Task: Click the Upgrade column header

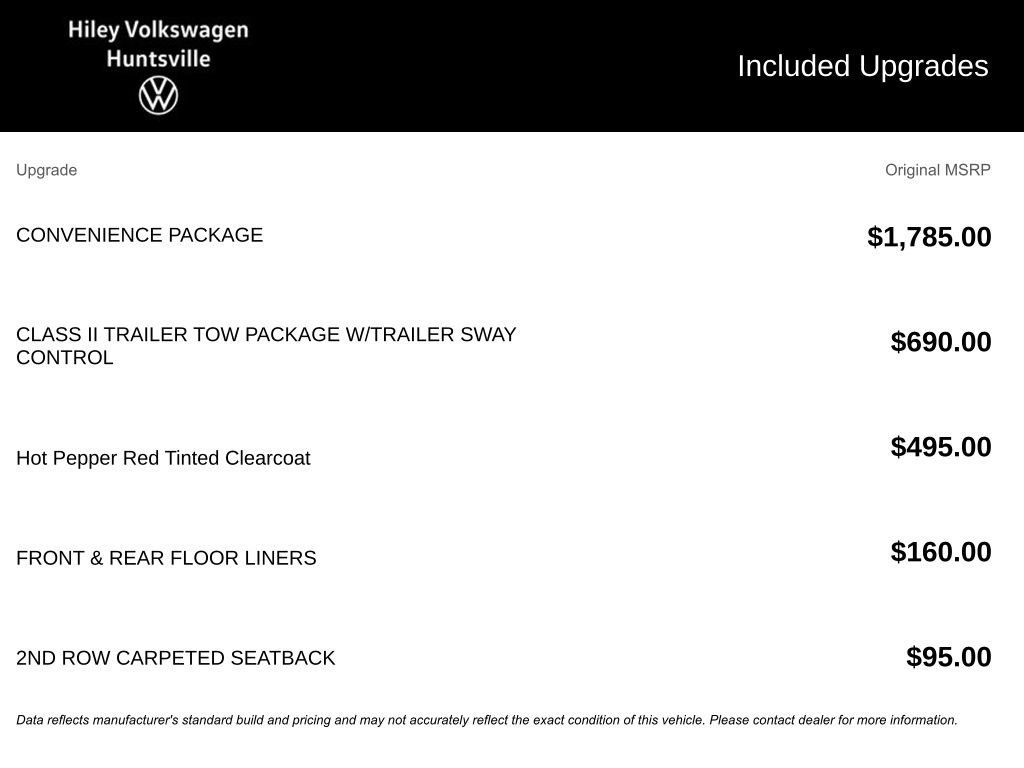Action: pyautogui.click(x=46, y=170)
